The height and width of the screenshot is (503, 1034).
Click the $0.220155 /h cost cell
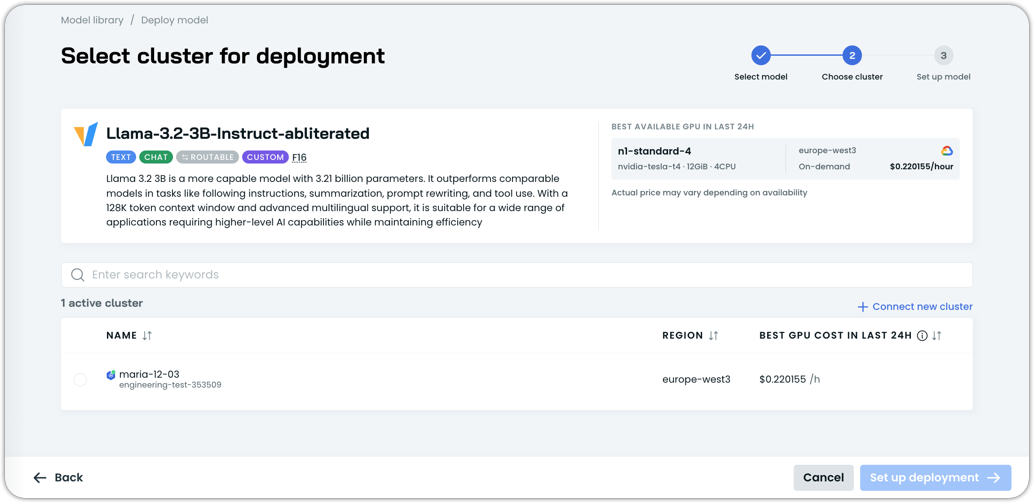790,380
